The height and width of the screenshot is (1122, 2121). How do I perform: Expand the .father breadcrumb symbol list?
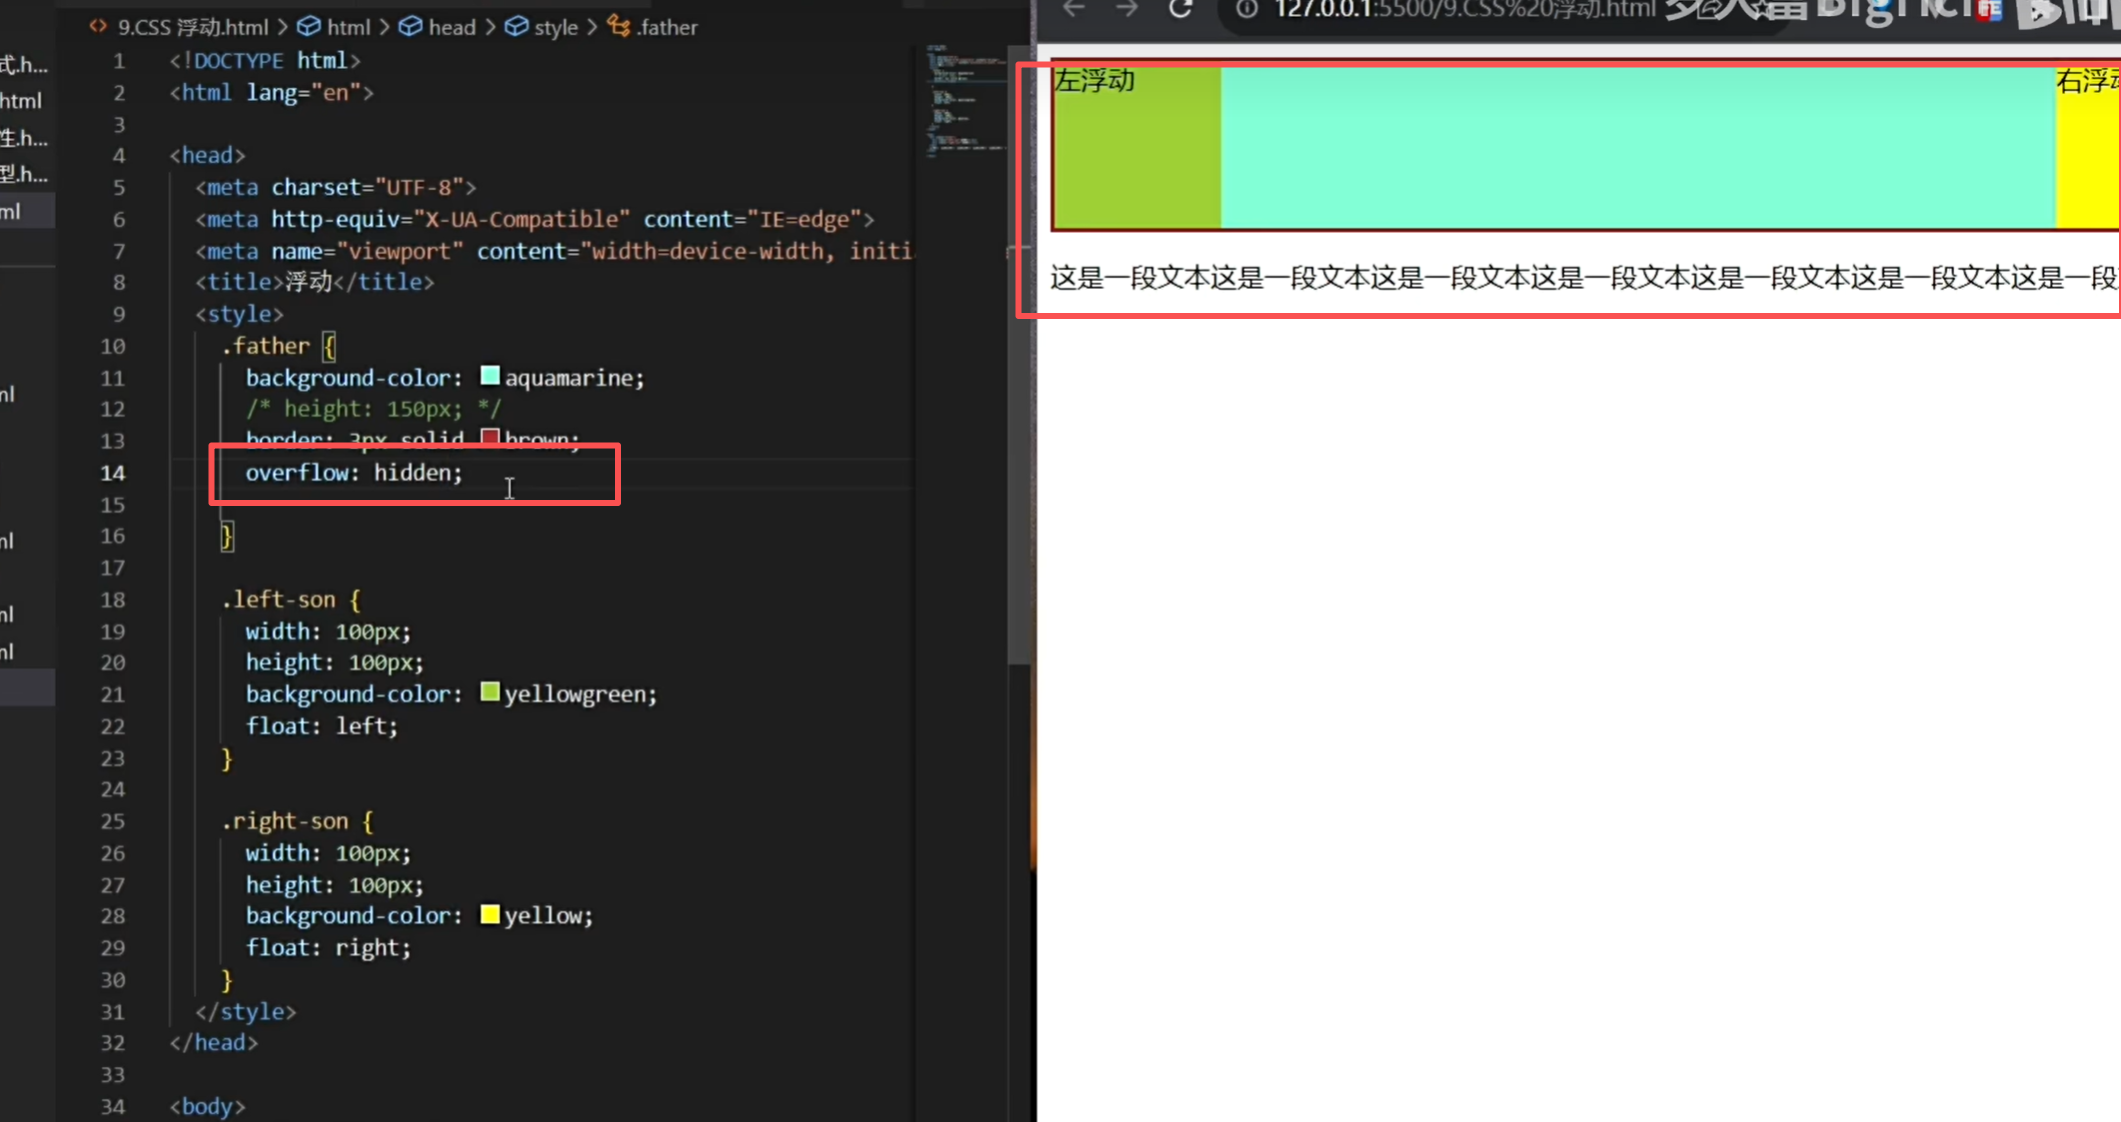[667, 27]
